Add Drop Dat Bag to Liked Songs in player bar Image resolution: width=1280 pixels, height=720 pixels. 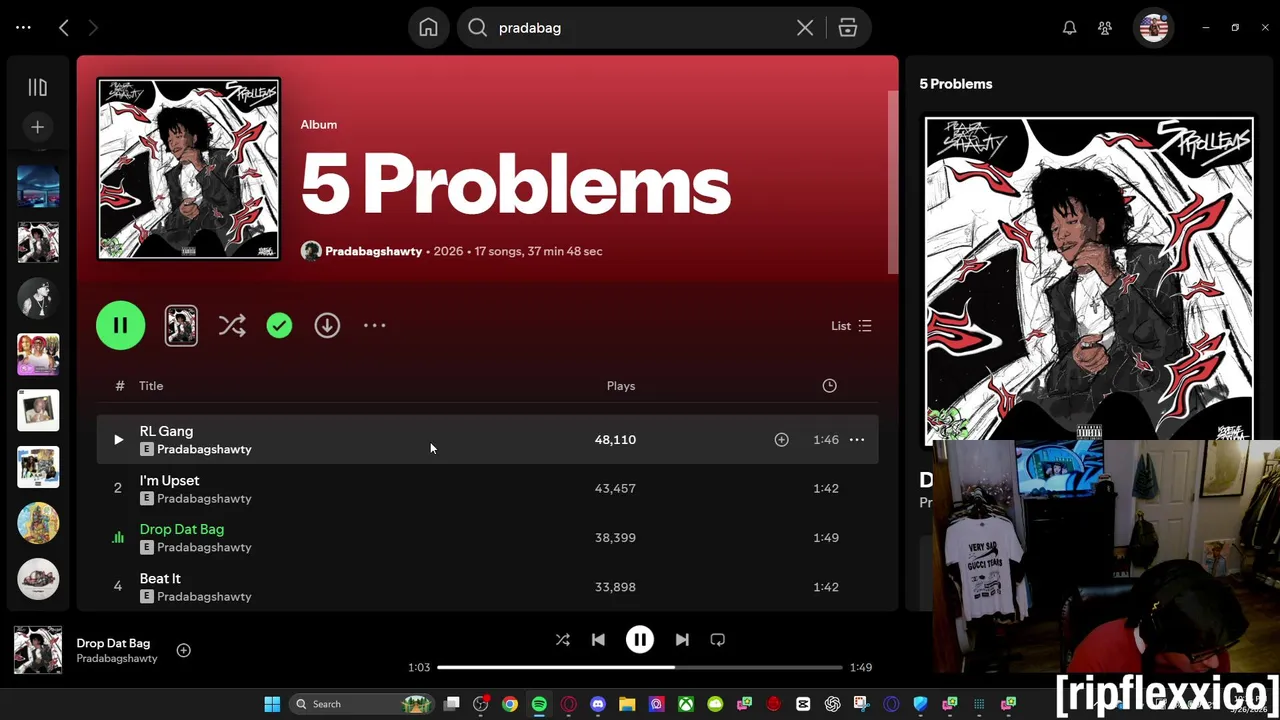pyautogui.click(x=183, y=650)
